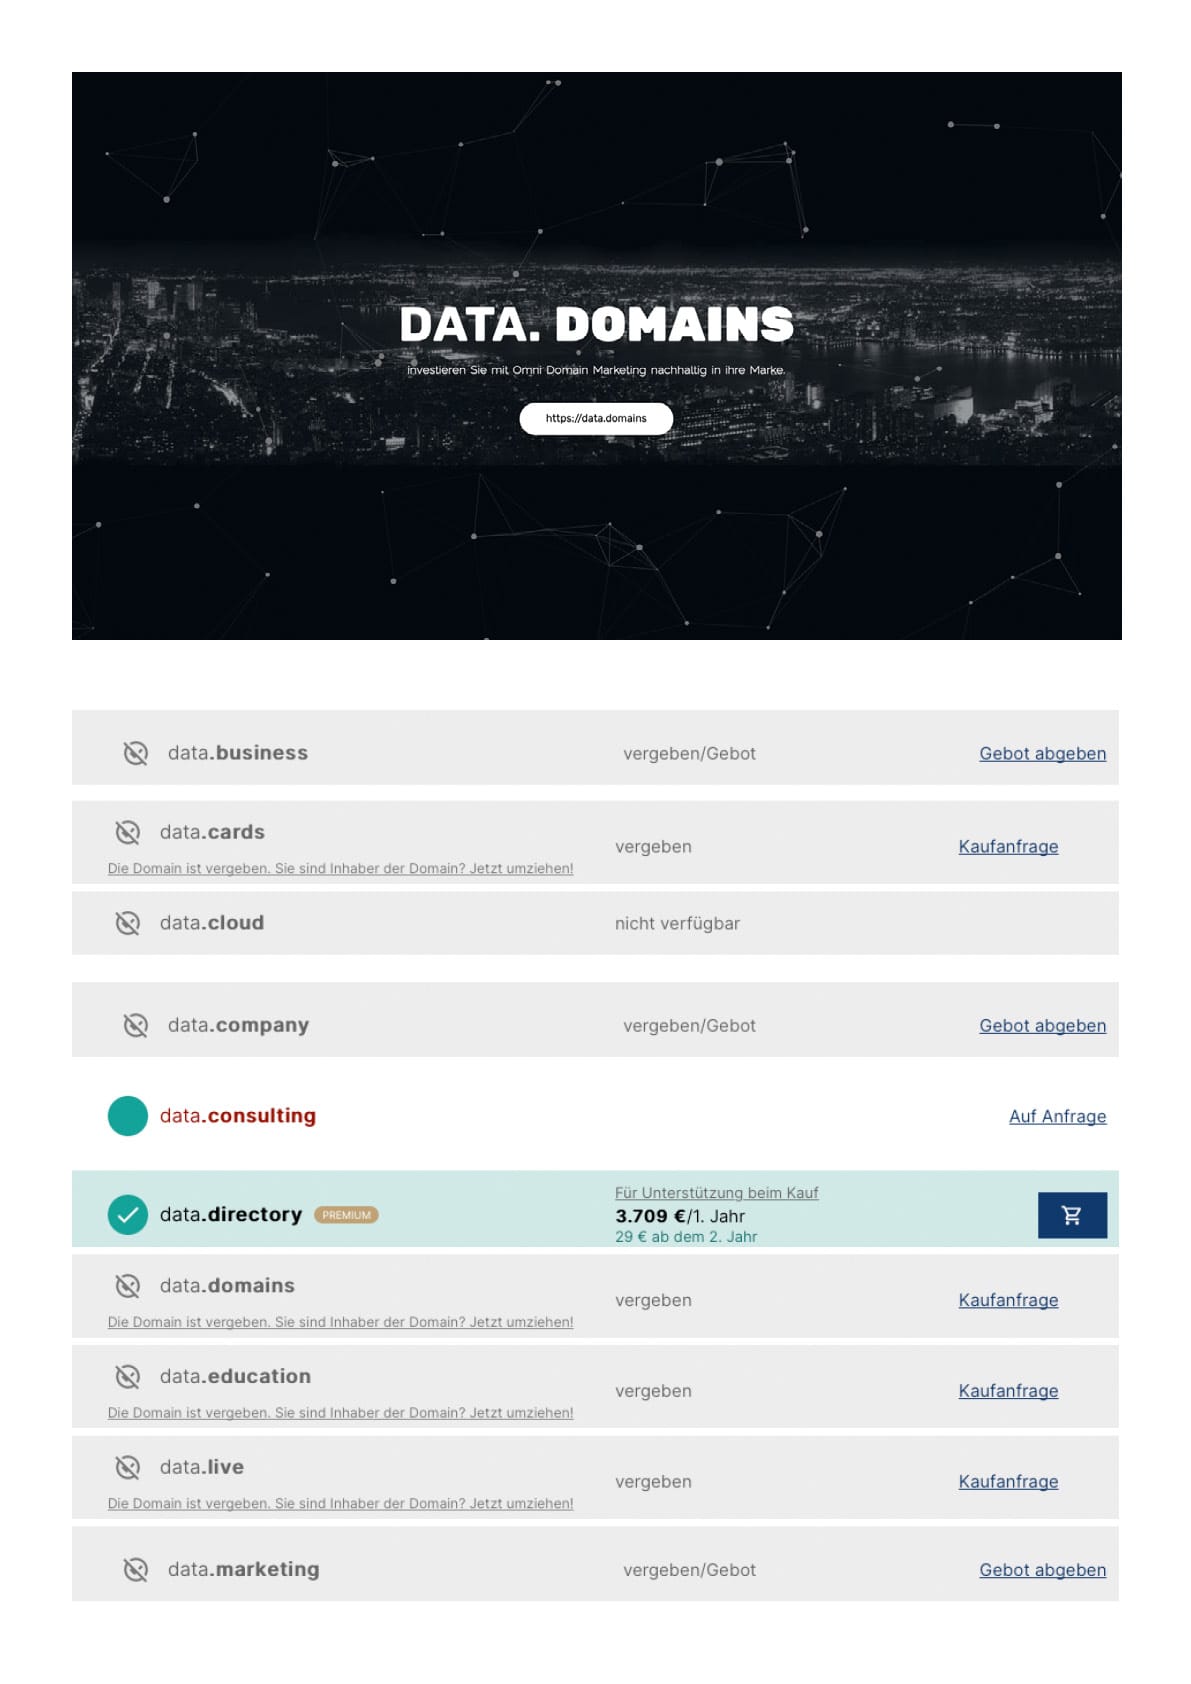Click the crossed-out icon next to data.live
Image resolution: width=1191 pixels, height=1684 pixels.
[127, 1467]
